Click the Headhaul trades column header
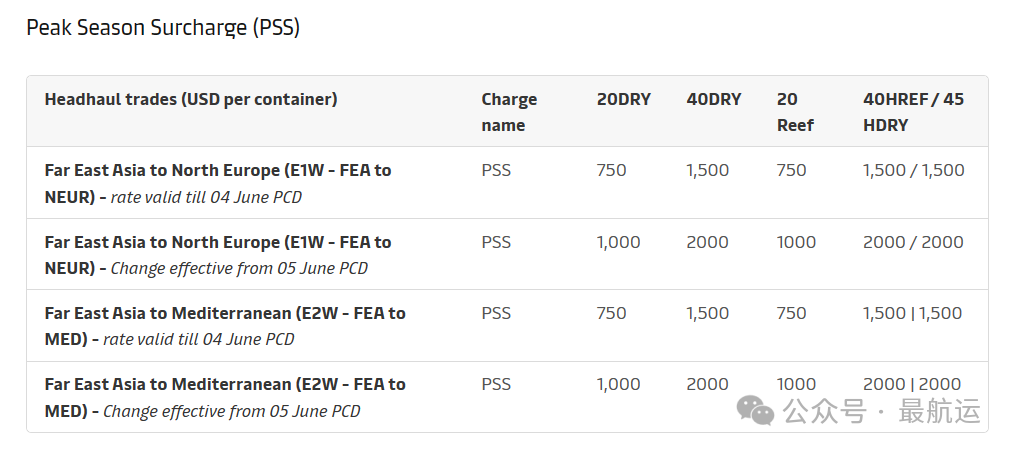Viewport: 1012px width, 451px height. [x=191, y=99]
